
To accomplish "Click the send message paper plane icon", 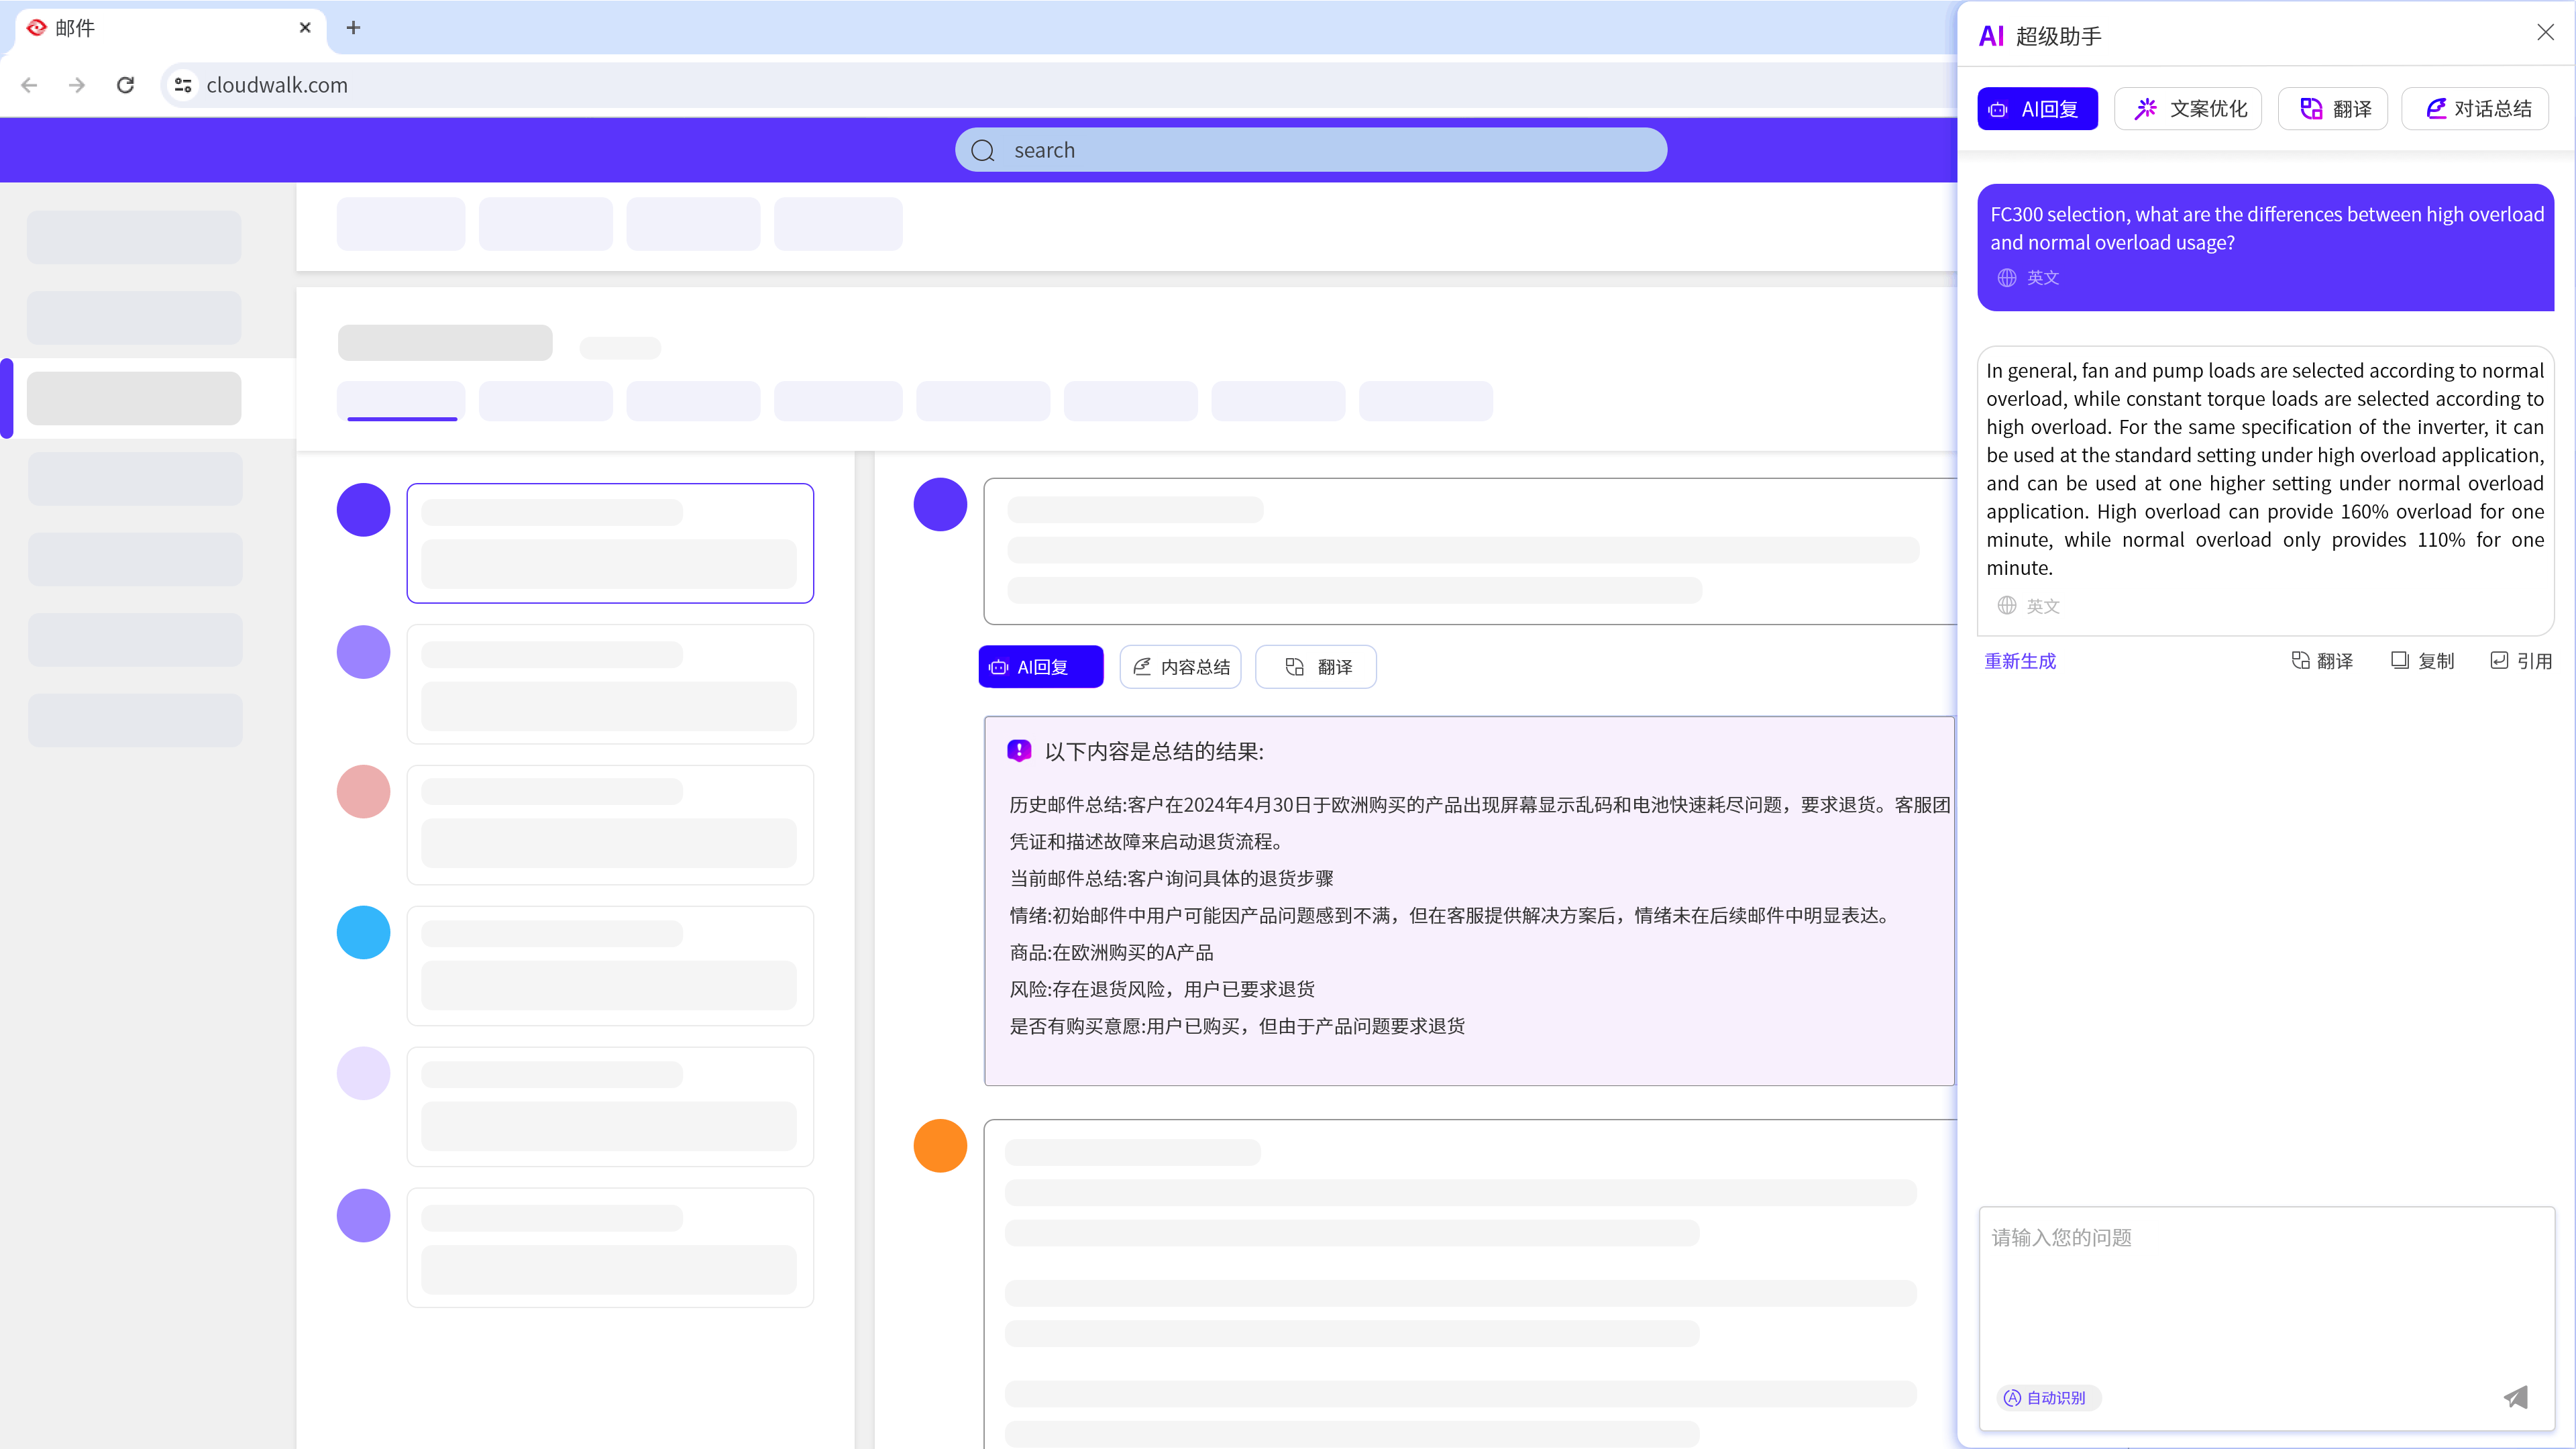I will [x=2516, y=1397].
